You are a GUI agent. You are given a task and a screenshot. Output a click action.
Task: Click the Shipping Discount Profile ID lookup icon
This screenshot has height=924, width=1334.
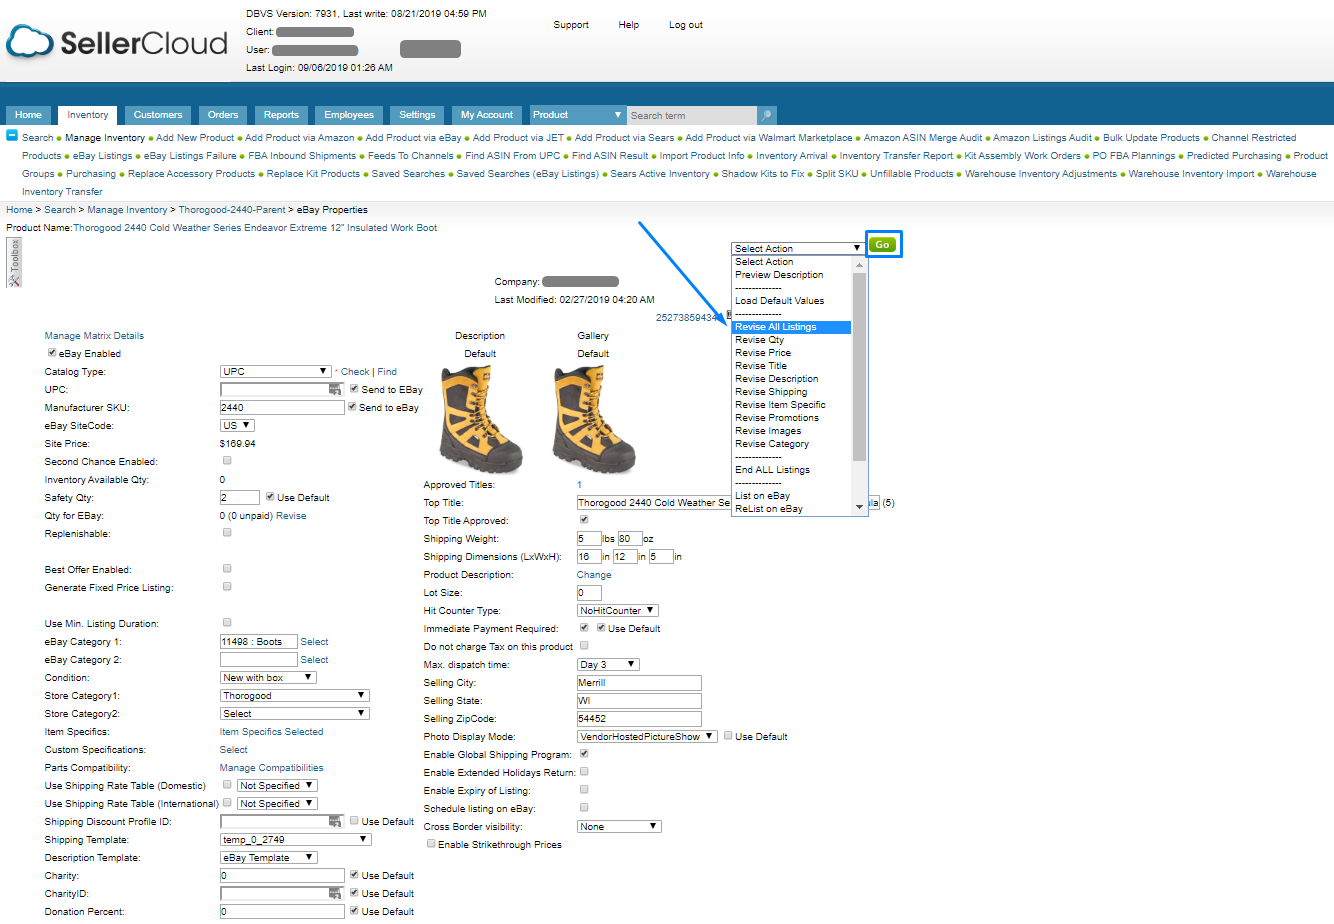coord(335,821)
